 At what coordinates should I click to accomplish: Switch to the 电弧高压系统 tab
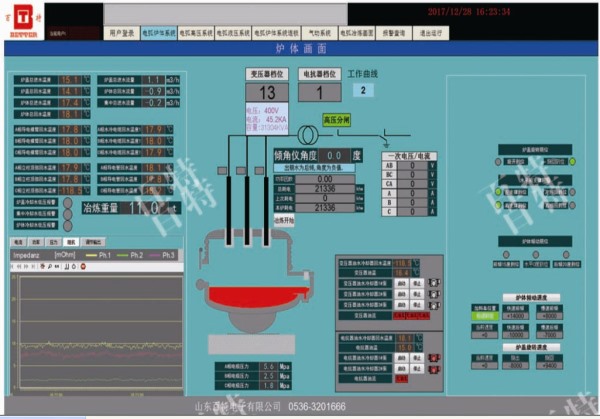click(193, 32)
